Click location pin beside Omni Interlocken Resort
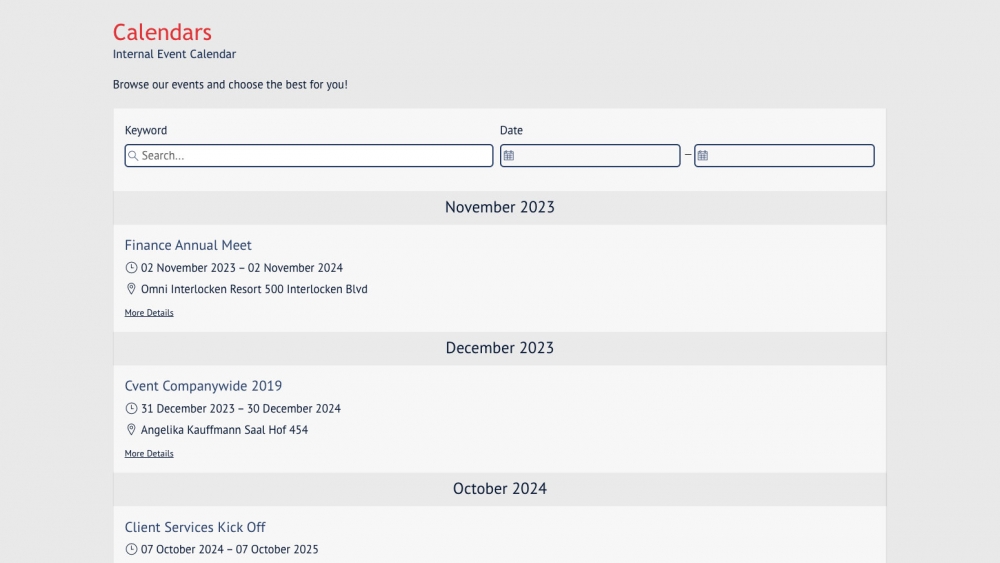 click(131, 289)
